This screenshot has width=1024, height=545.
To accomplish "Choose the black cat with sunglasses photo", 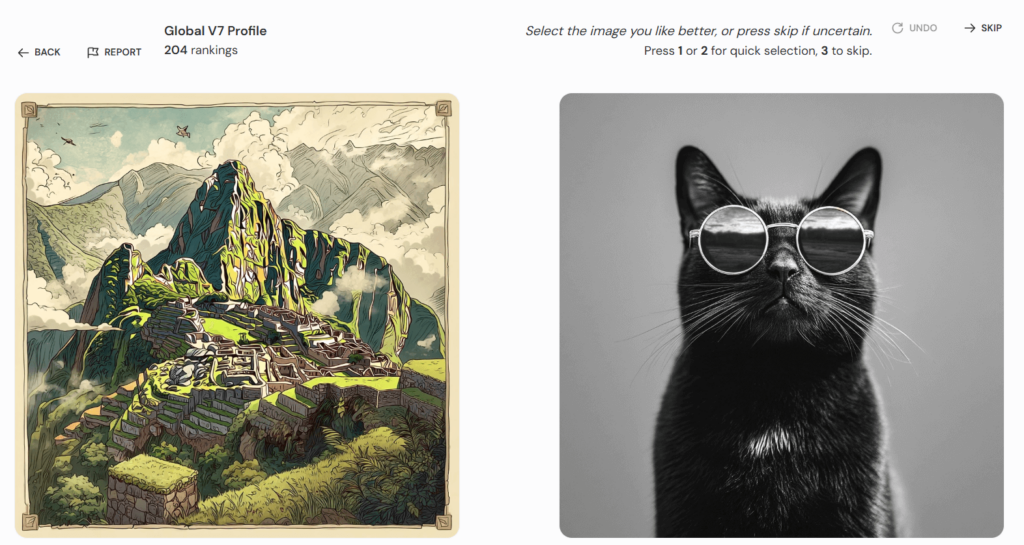I will pyautogui.click(x=781, y=315).
